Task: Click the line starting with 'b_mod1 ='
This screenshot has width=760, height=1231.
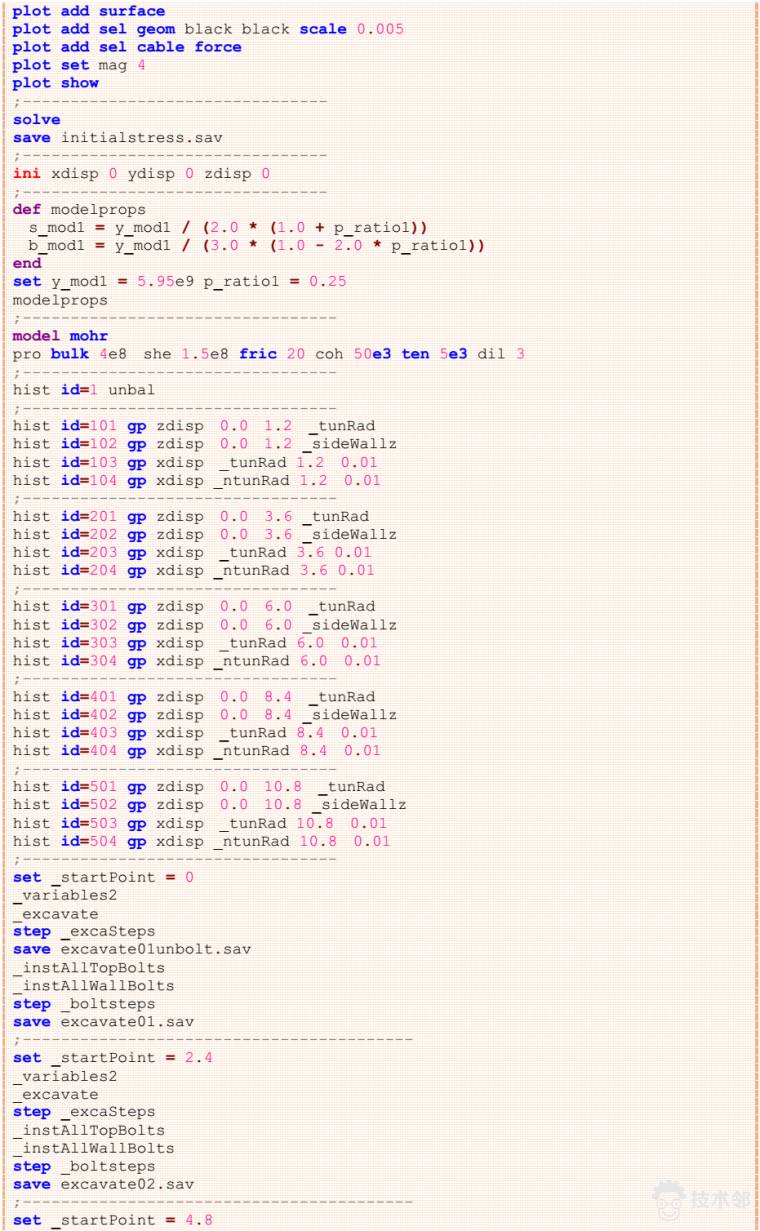Action: tap(257, 245)
